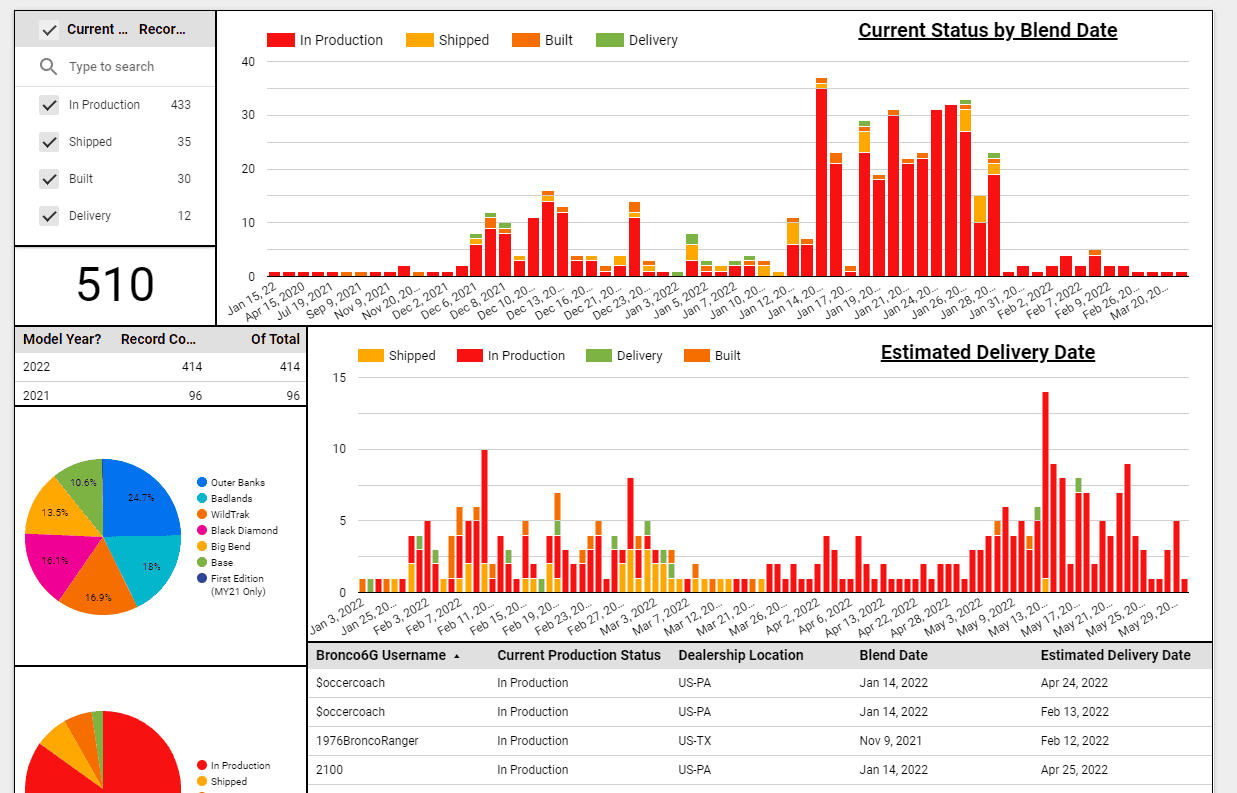Sort by Estimated Delivery Date column header
Image resolution: width=1237 pixels, height=793 pixels.
[x=1116, y=655]
